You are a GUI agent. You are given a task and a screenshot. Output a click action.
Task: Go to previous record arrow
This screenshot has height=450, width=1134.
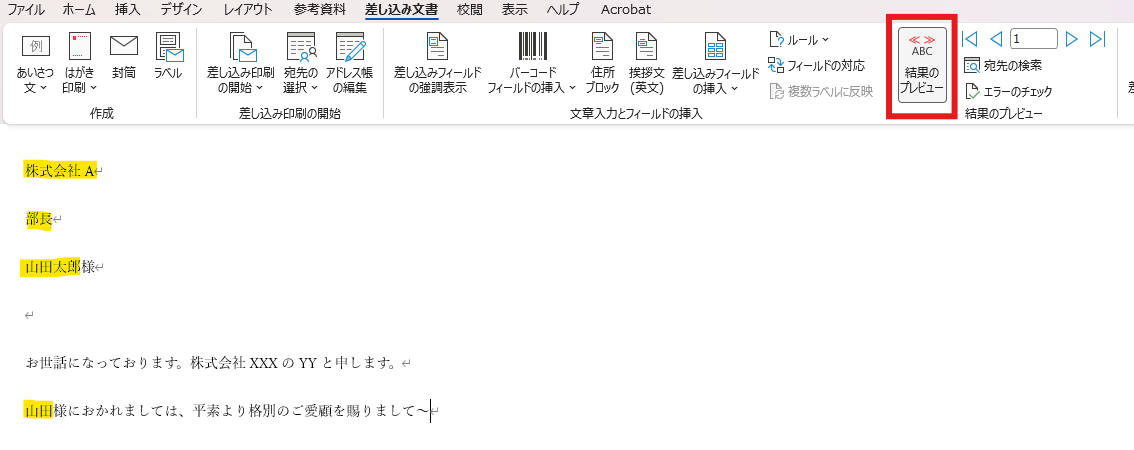995,39
